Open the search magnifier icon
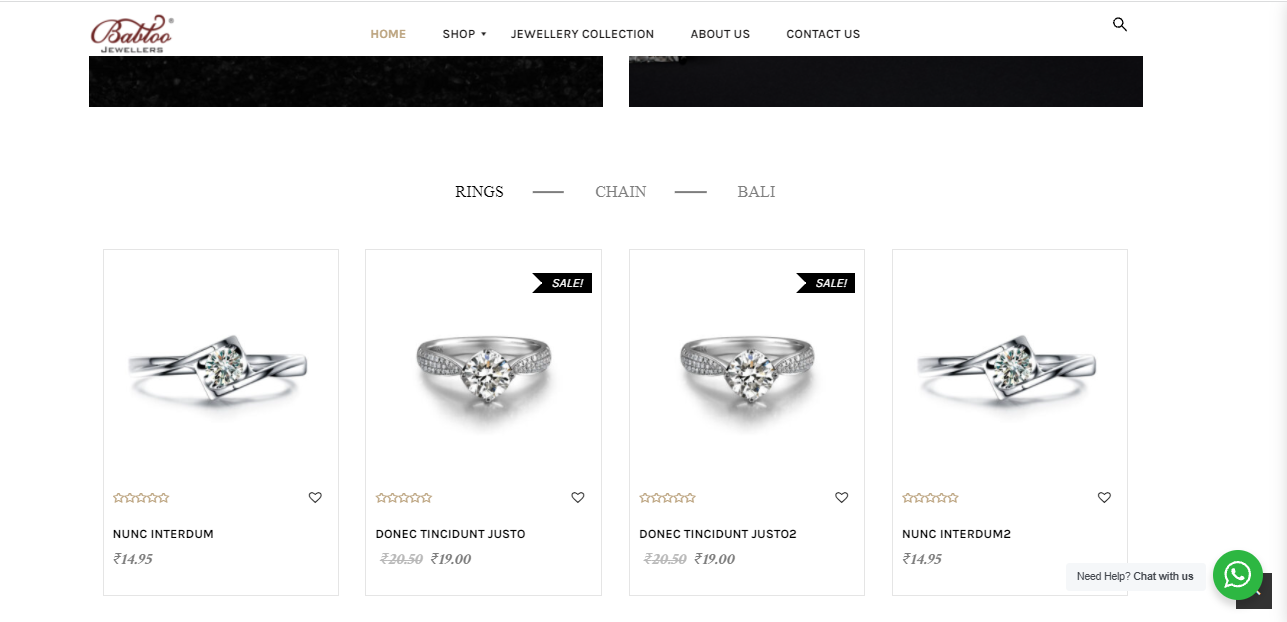Viewport: 1287px width, 622px height. click(1120, 24)
